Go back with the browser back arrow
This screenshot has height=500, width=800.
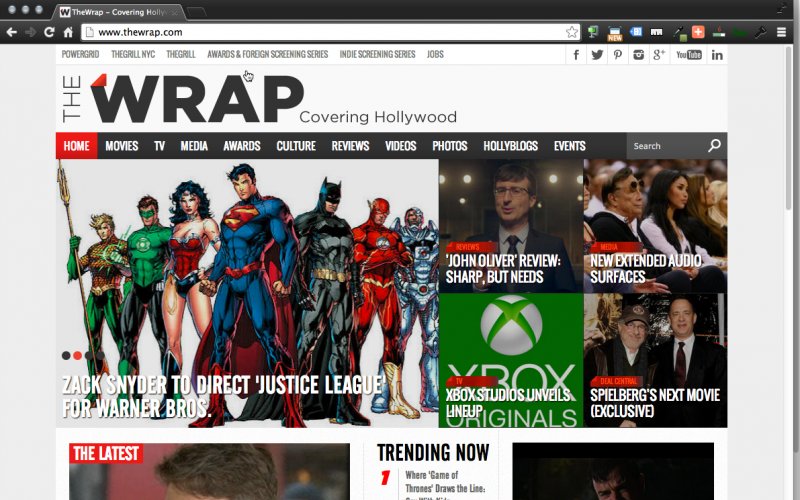(x=12, y=32)
